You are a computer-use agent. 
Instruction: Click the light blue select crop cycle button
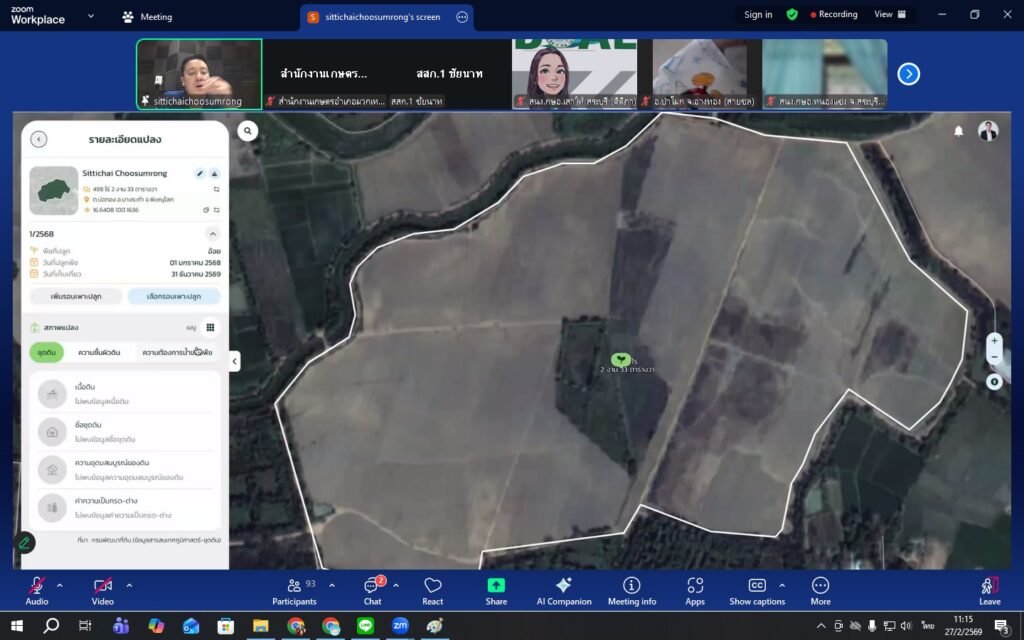[174, 296]
